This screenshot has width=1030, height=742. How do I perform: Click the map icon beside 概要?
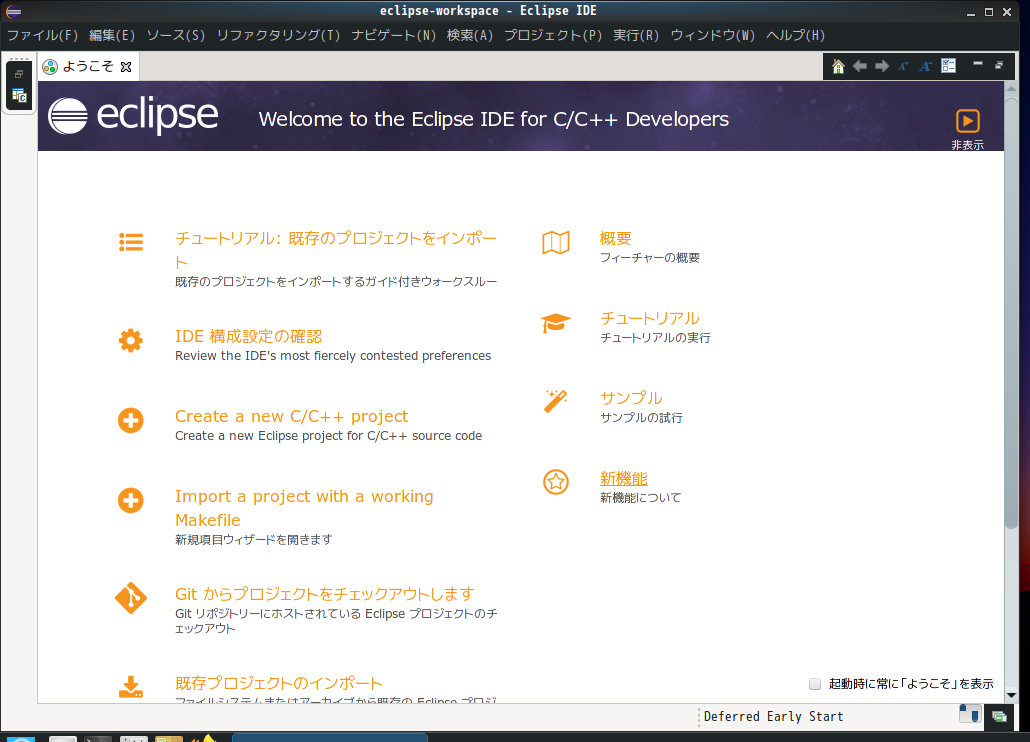click(x=556, y=242)
